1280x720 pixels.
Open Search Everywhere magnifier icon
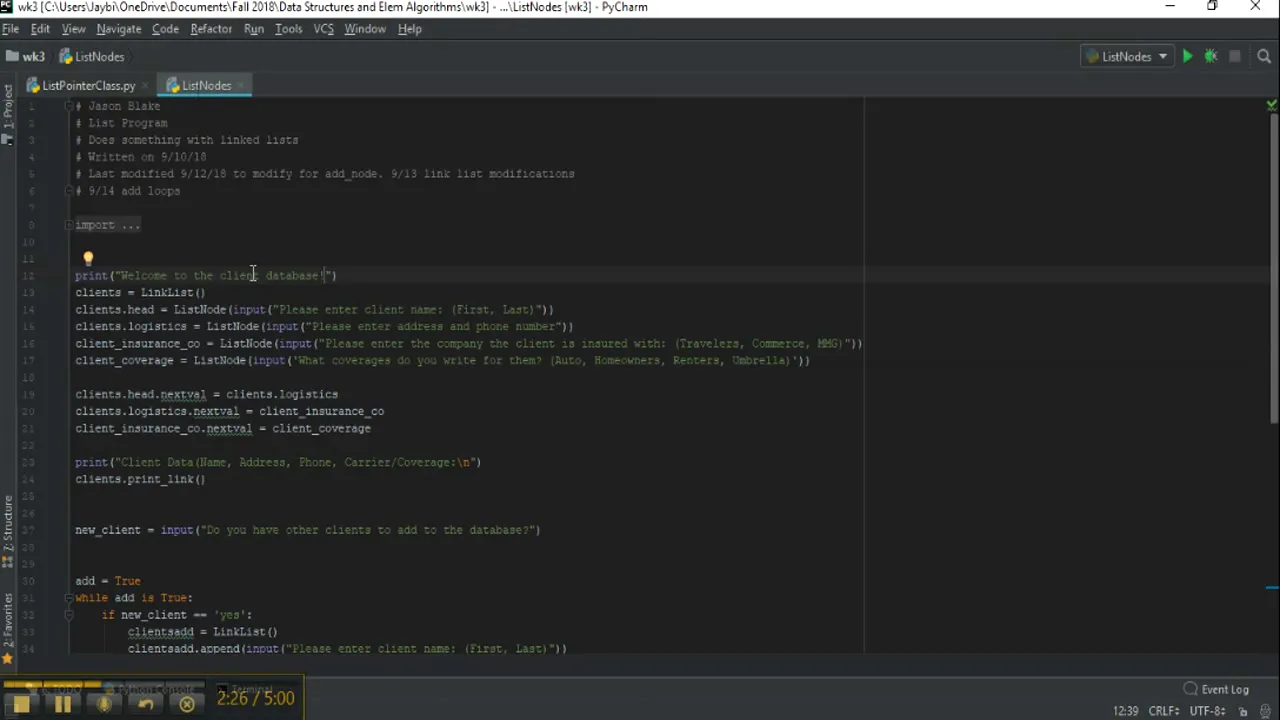click(x=1265, y=57)
